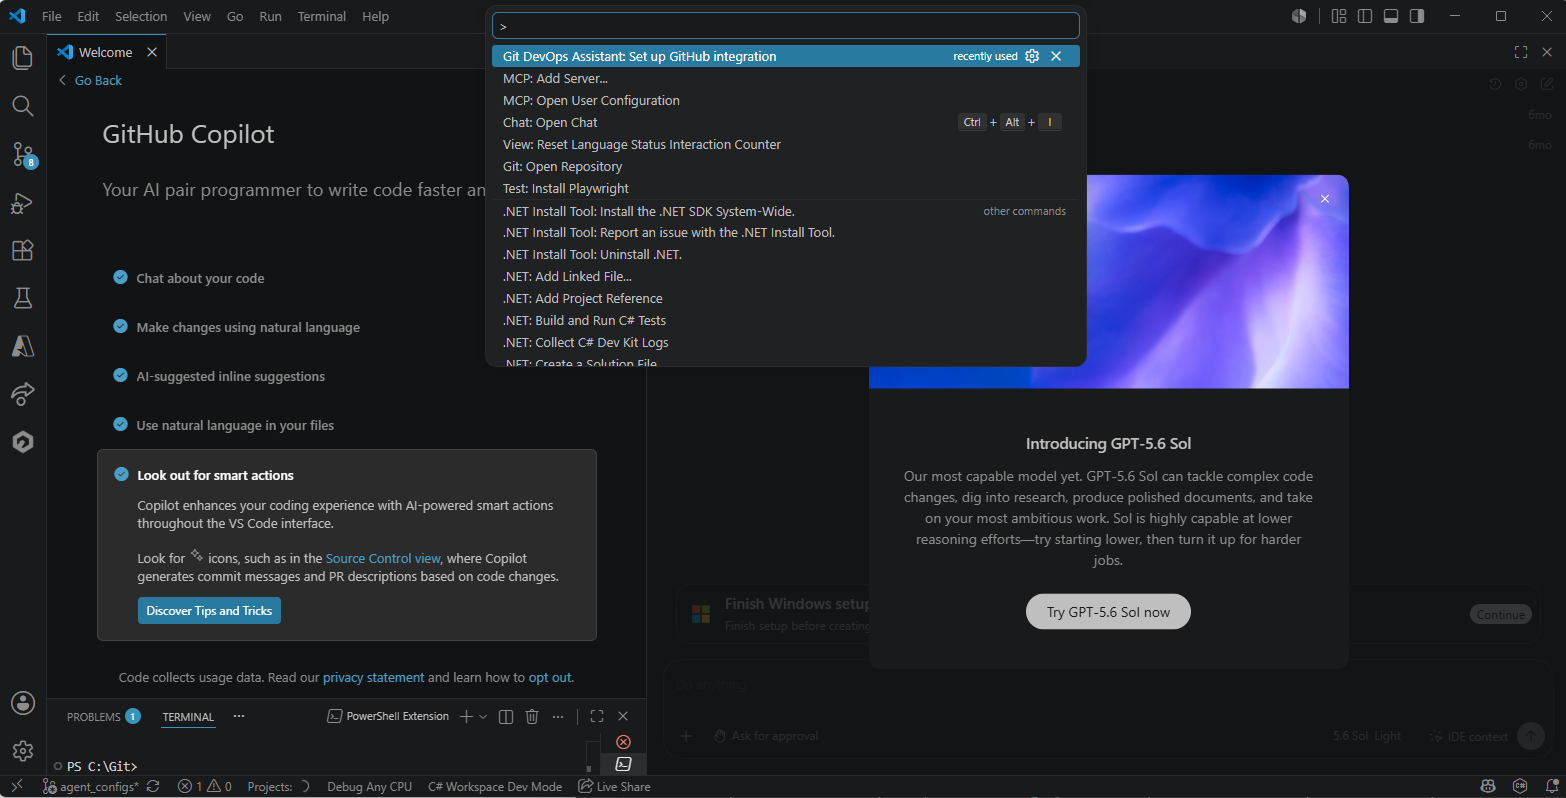
Task: Add a new terminal with plus icon
Action: [x=466, y=716]
